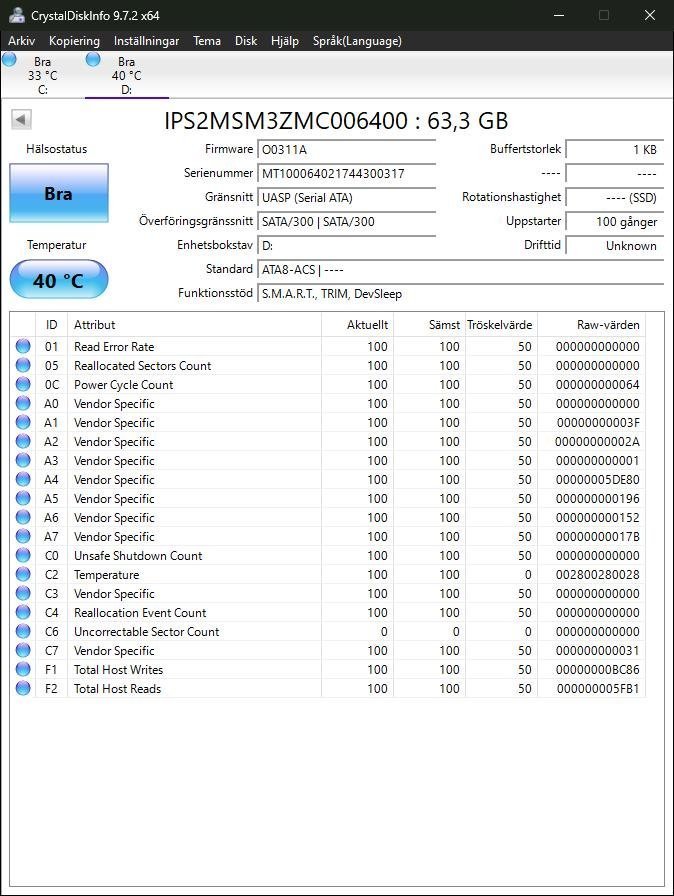Click the Raw-värden column header
This screenshot has width=674, height=896.
pyautogui.click(x=607, y=325)
